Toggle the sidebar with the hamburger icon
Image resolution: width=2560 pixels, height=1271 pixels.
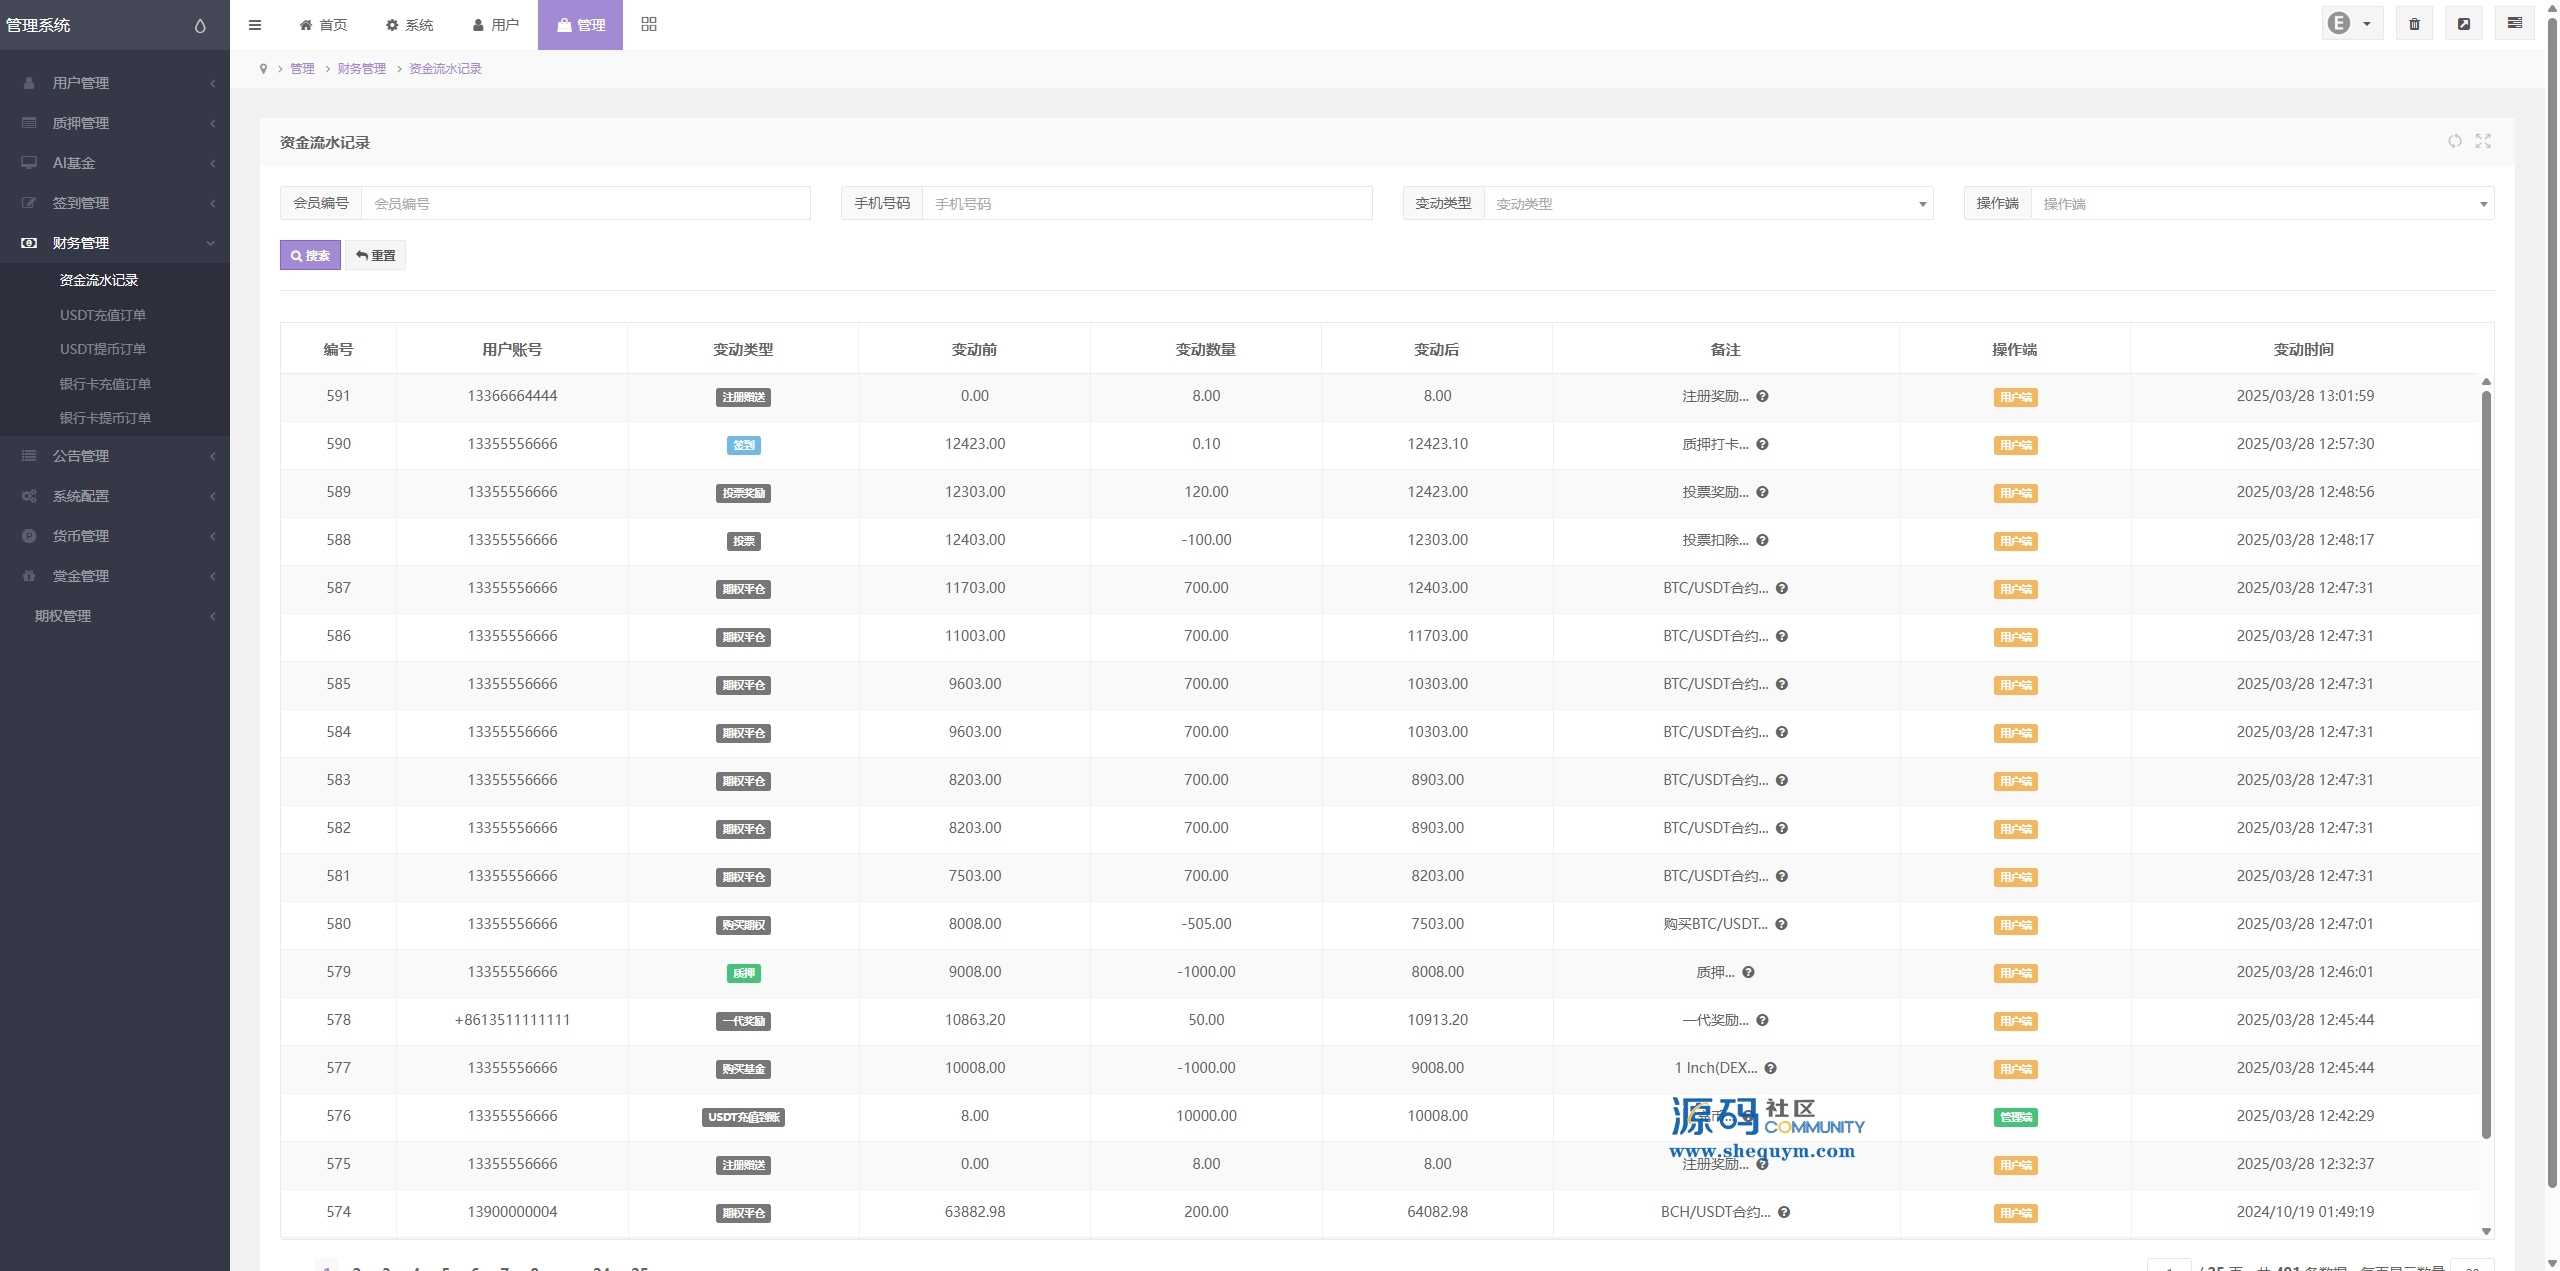255,25
